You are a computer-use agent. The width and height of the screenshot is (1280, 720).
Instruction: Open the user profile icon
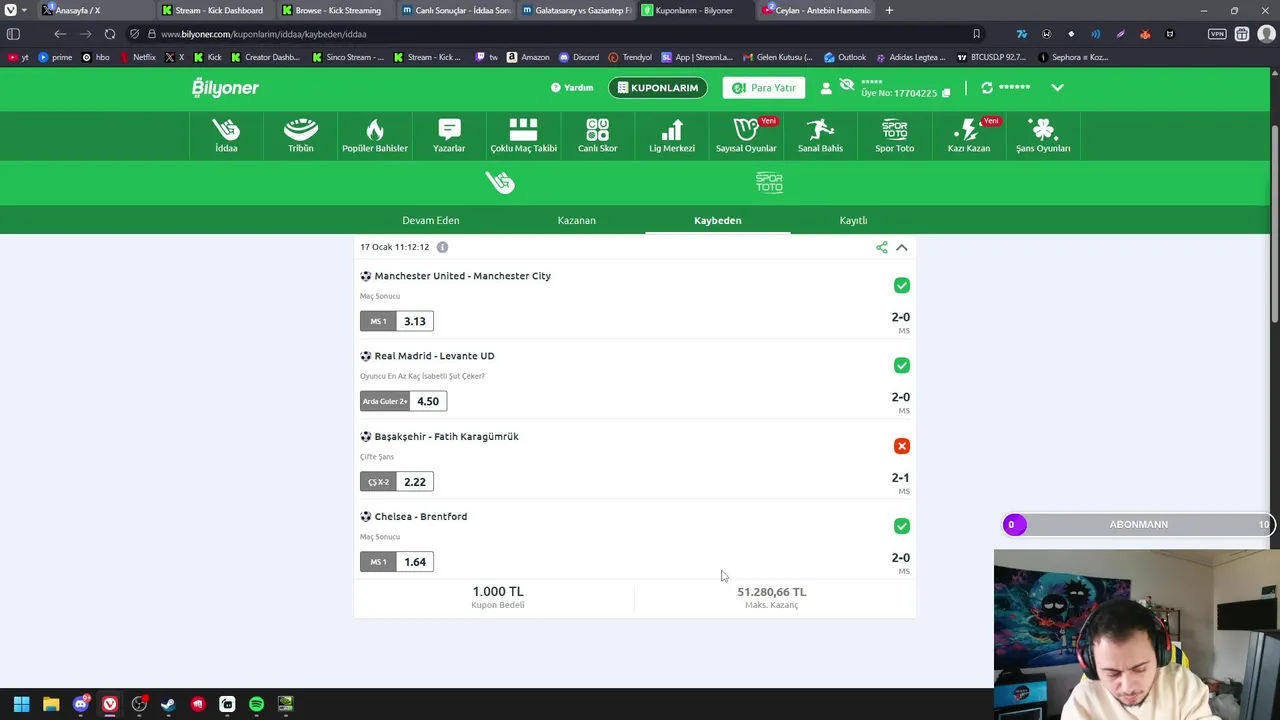pos(826,88)
